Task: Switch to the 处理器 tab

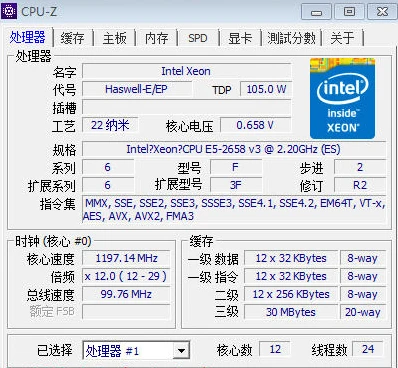Action: tap(27, 37)
